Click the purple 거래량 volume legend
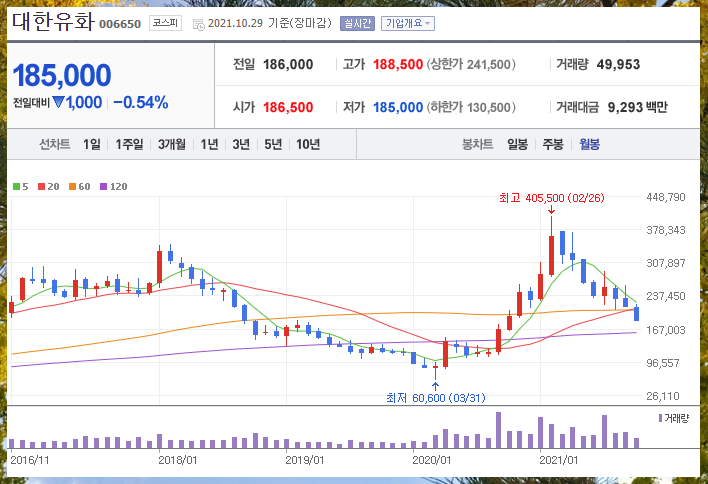Viewport: 708px width, 484px height. [x=674, y=418]
